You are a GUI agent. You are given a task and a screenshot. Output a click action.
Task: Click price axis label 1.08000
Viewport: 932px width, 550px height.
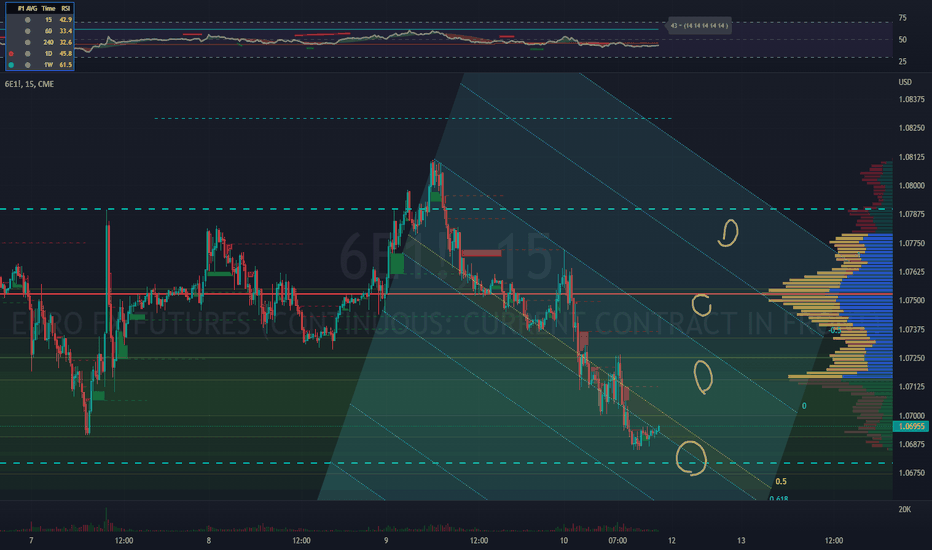(x=911, y=186)
